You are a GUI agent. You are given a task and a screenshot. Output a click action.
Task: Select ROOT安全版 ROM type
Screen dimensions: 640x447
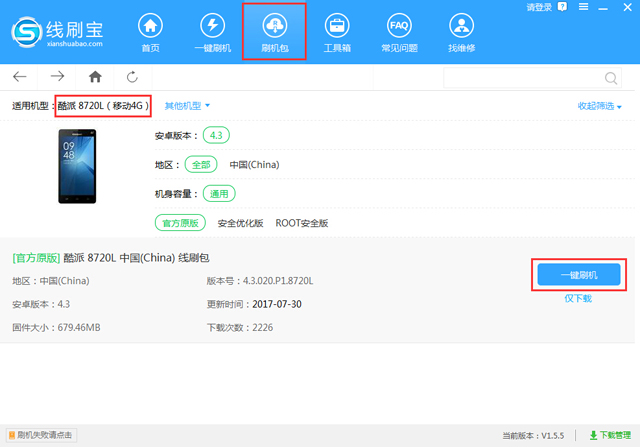tap(302, 223)
